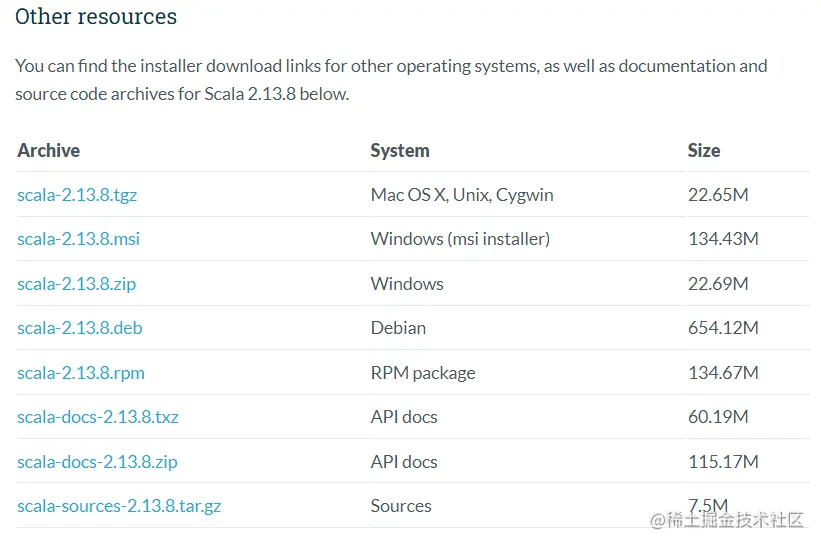Click the "Windows (msi installer)" system cell
Viewport: 821px width, 547px height.
(460, 239)
